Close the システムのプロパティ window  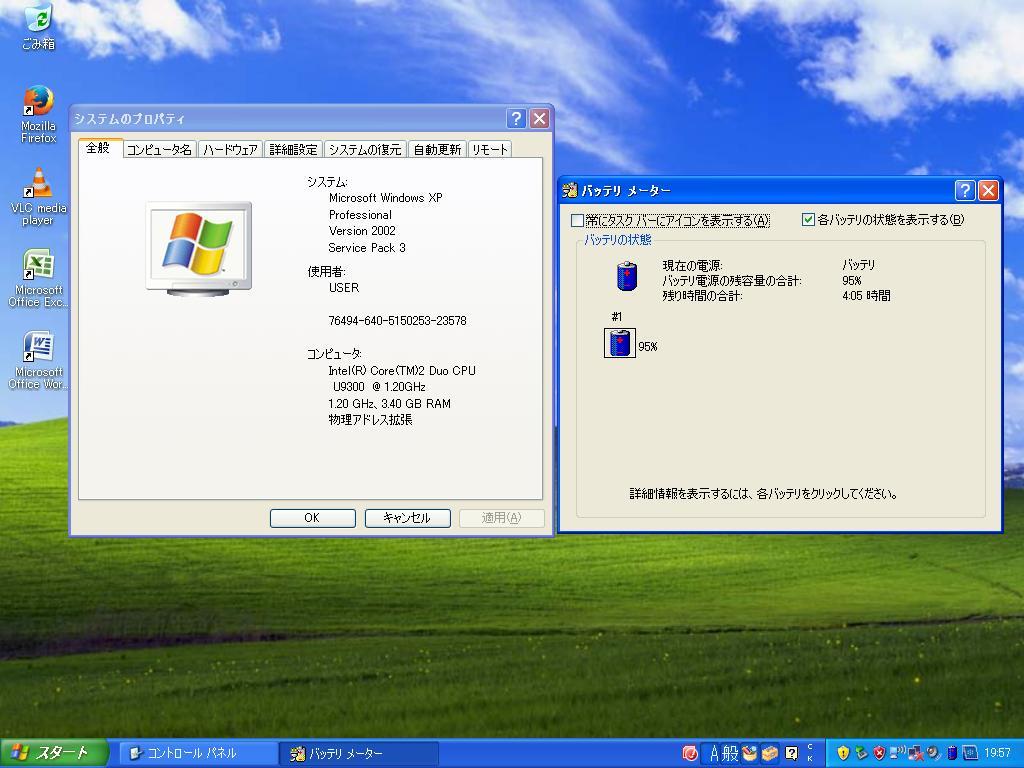[539, 119]
